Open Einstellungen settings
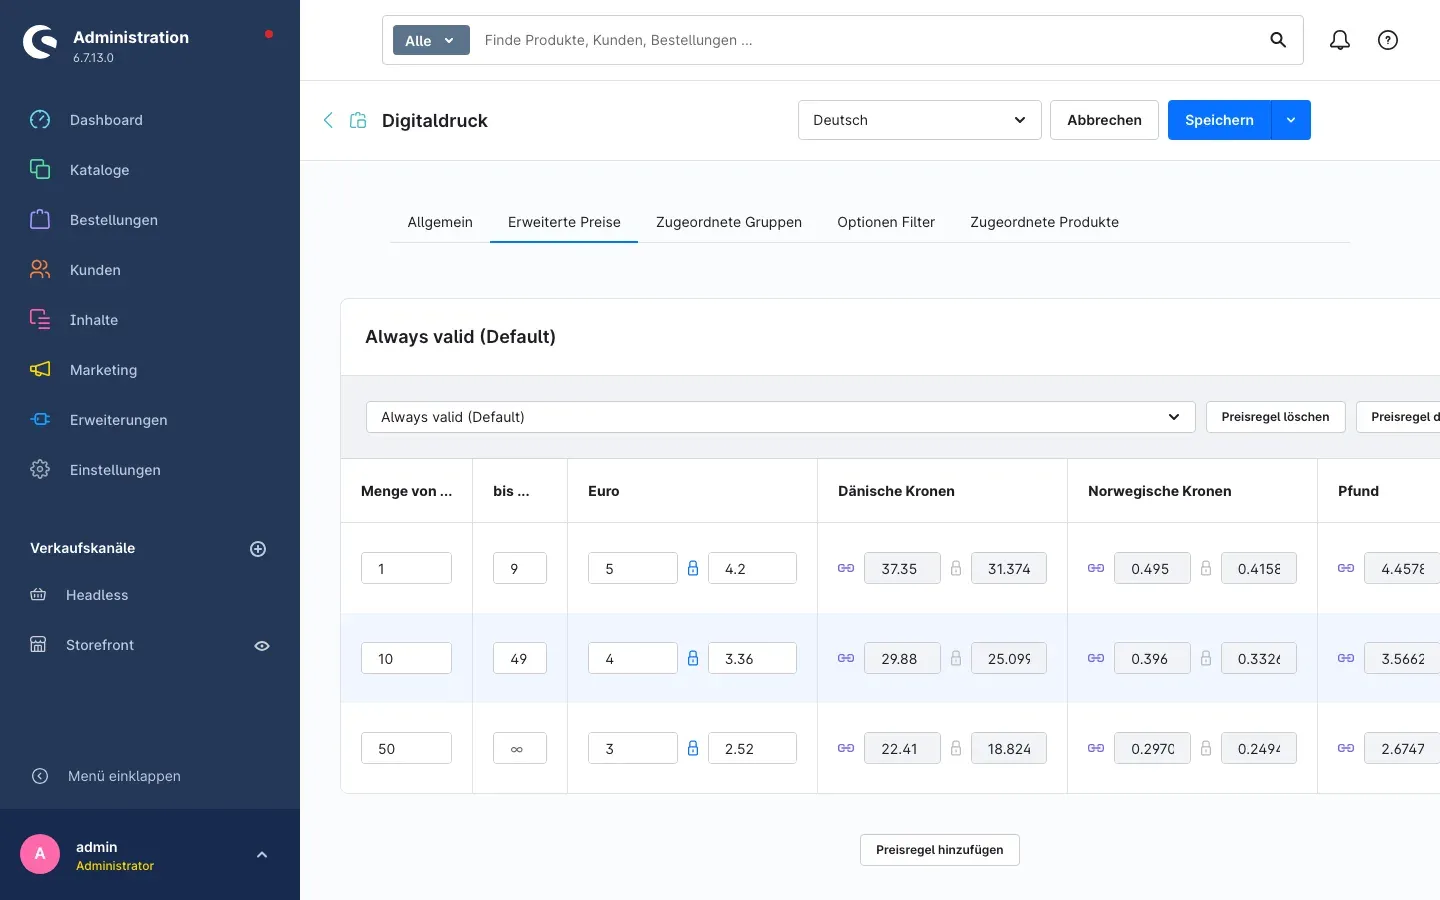Image resolution: width=1440 pixels, height=900 pixels. [x=115, y=470]
